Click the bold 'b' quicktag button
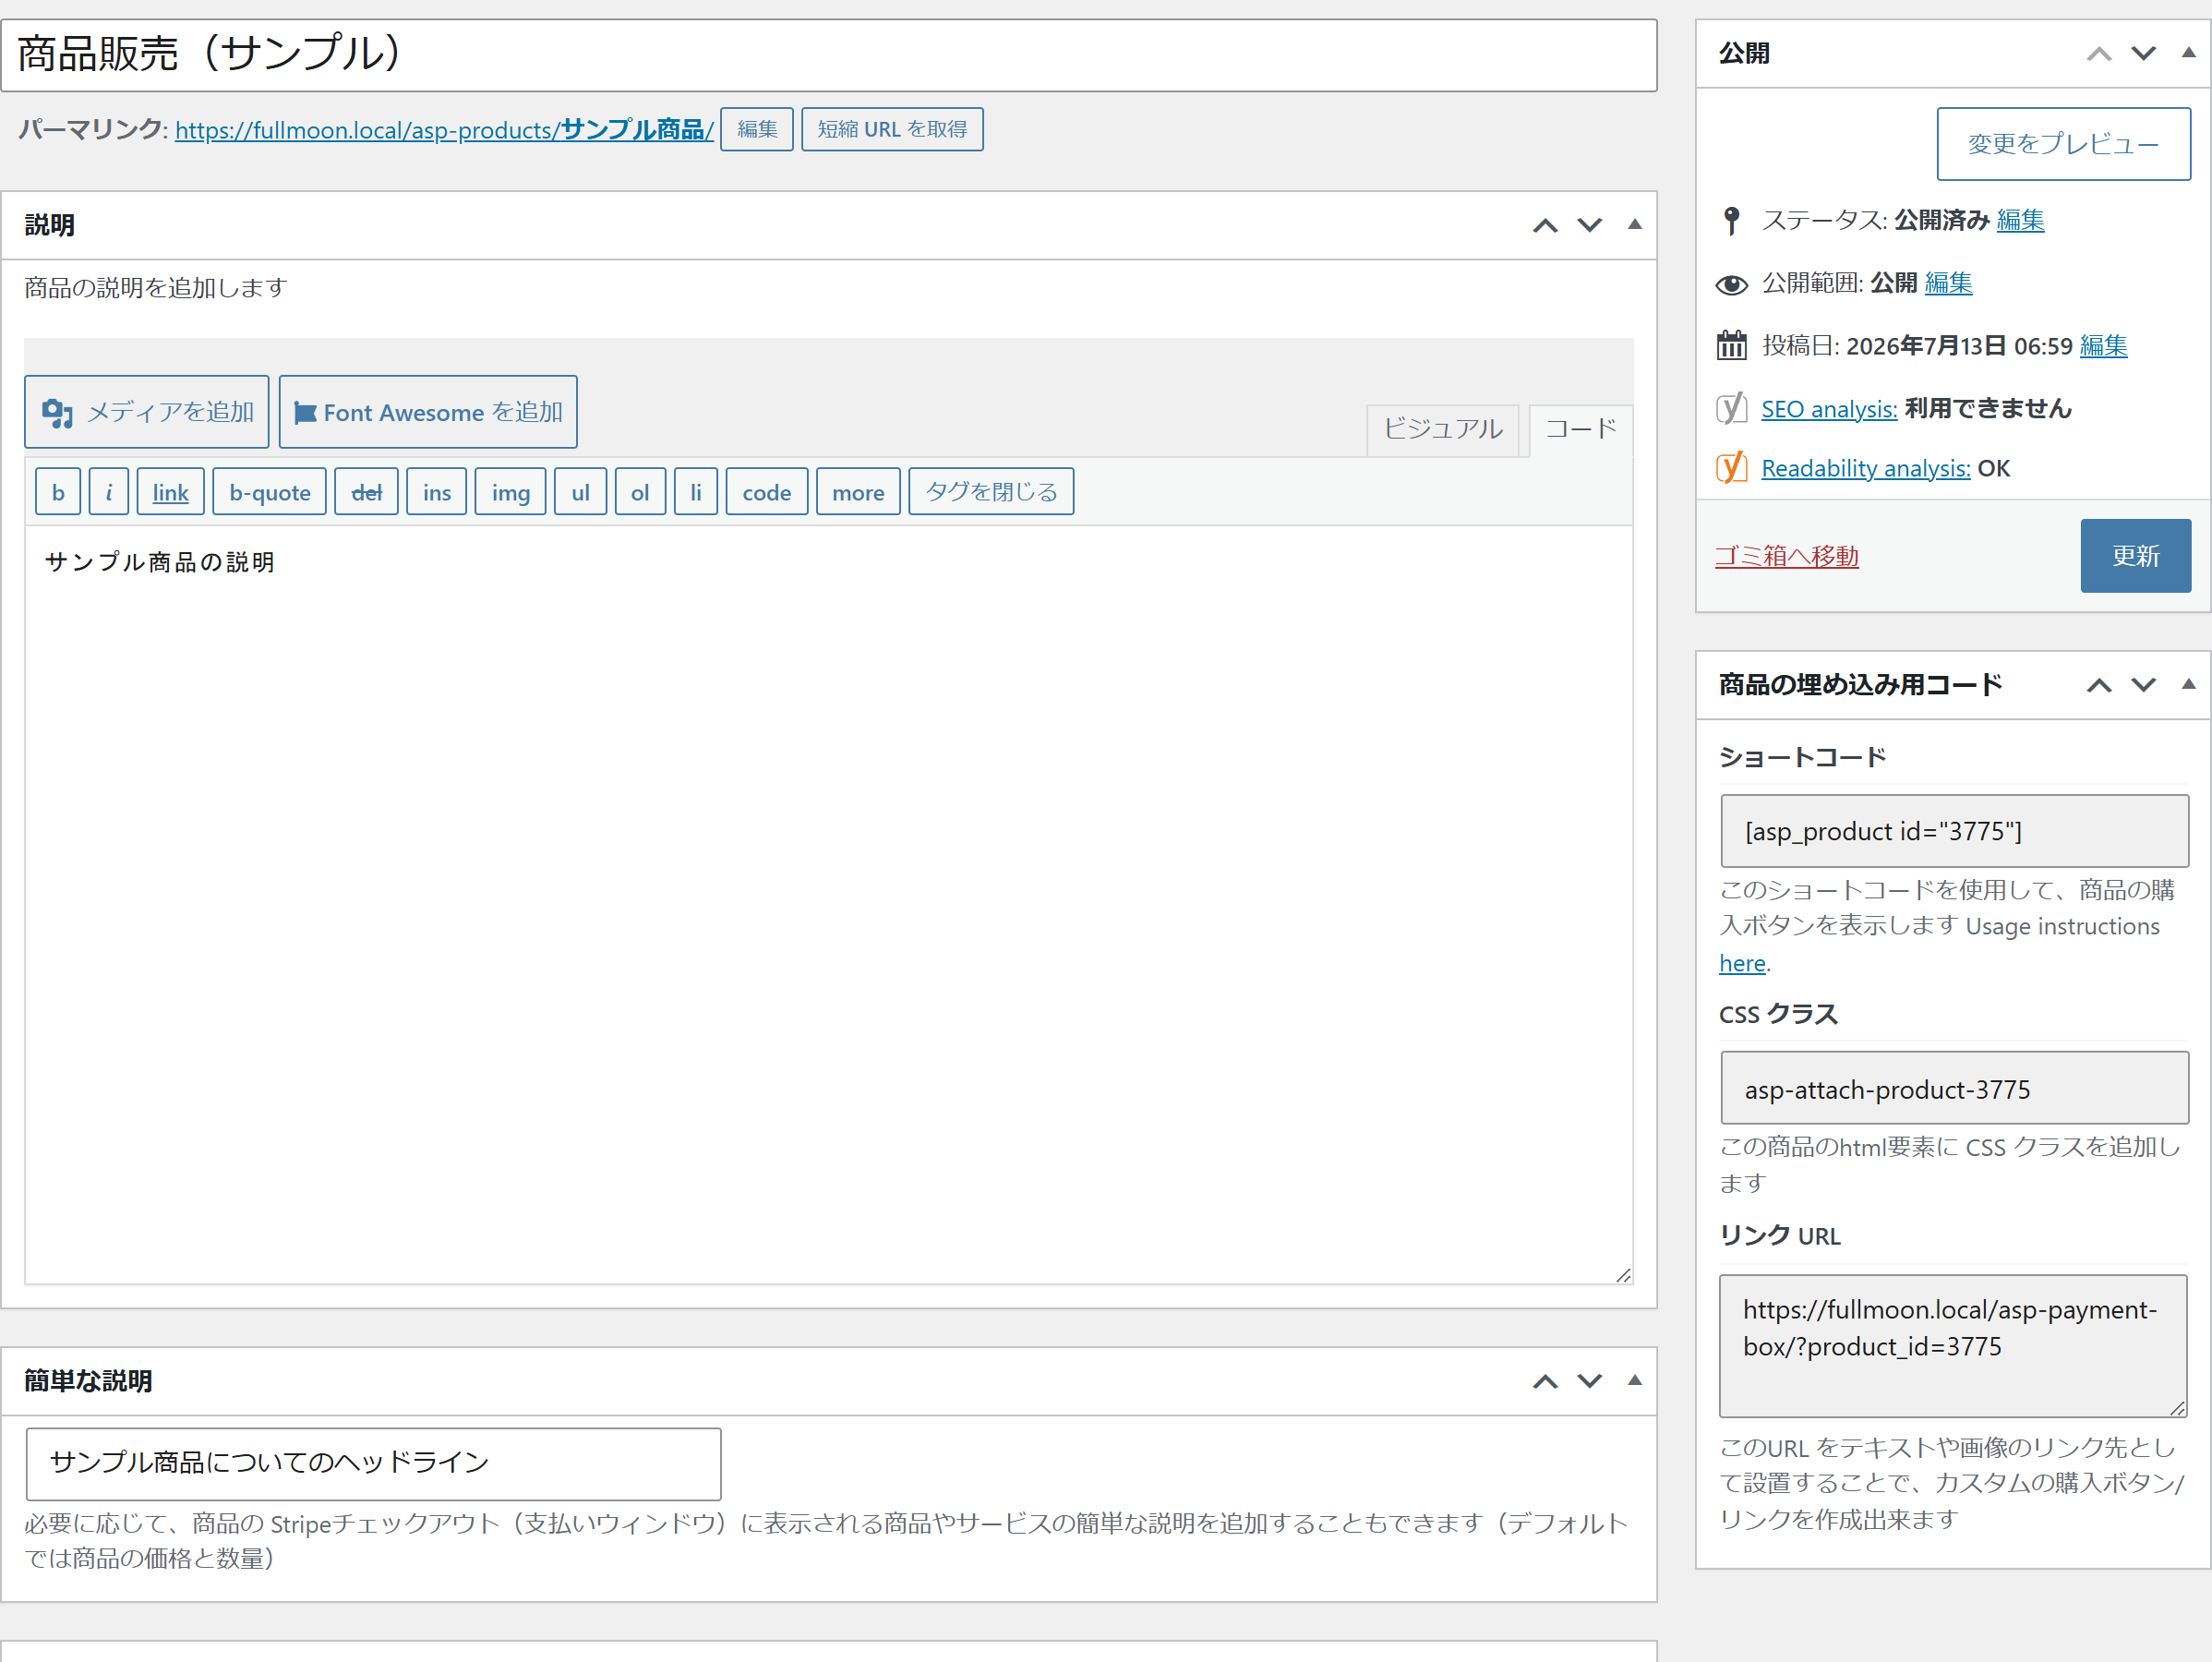Image resolution: width=2212 pixels, height=1662 pixels. (x=58, y=492)
